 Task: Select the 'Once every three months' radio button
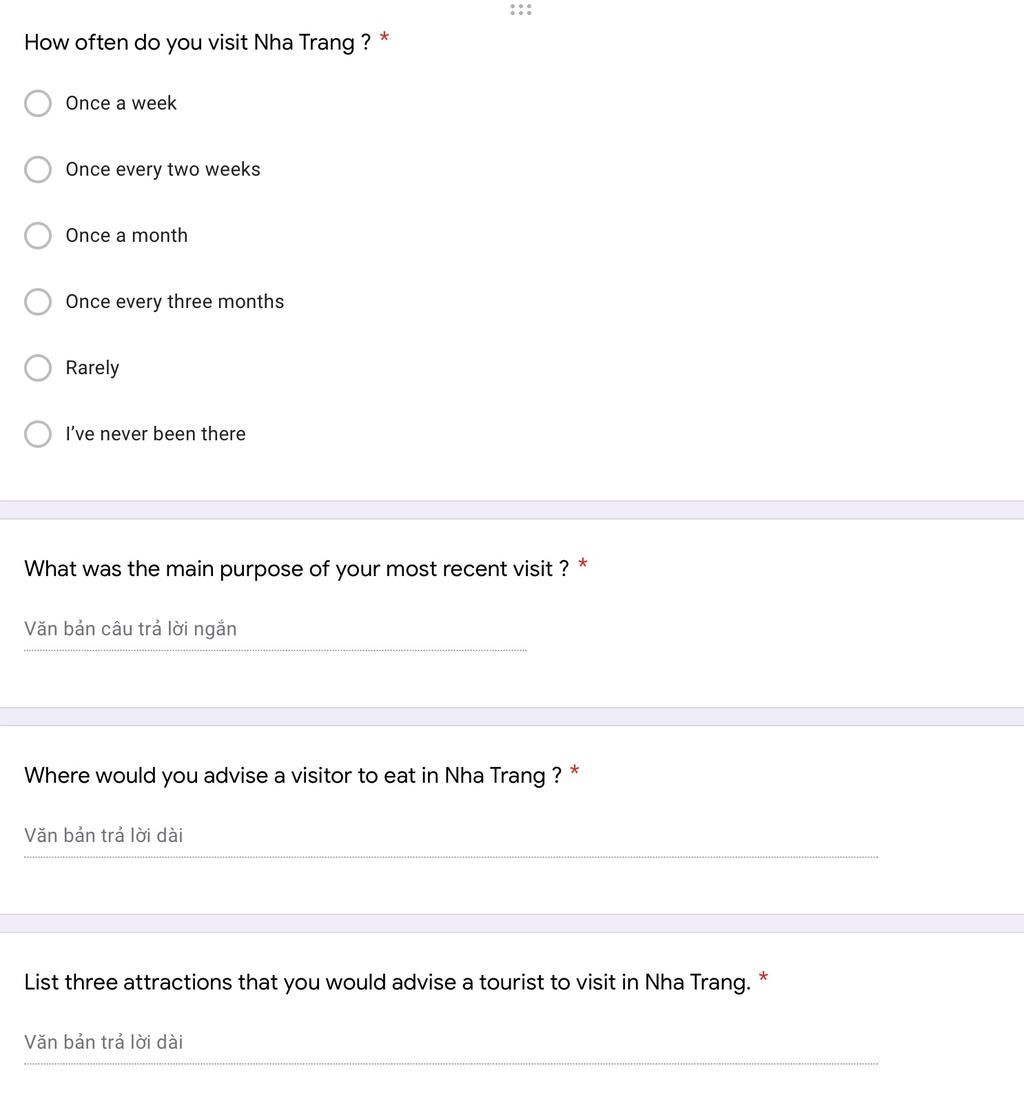tap(37, 302)
